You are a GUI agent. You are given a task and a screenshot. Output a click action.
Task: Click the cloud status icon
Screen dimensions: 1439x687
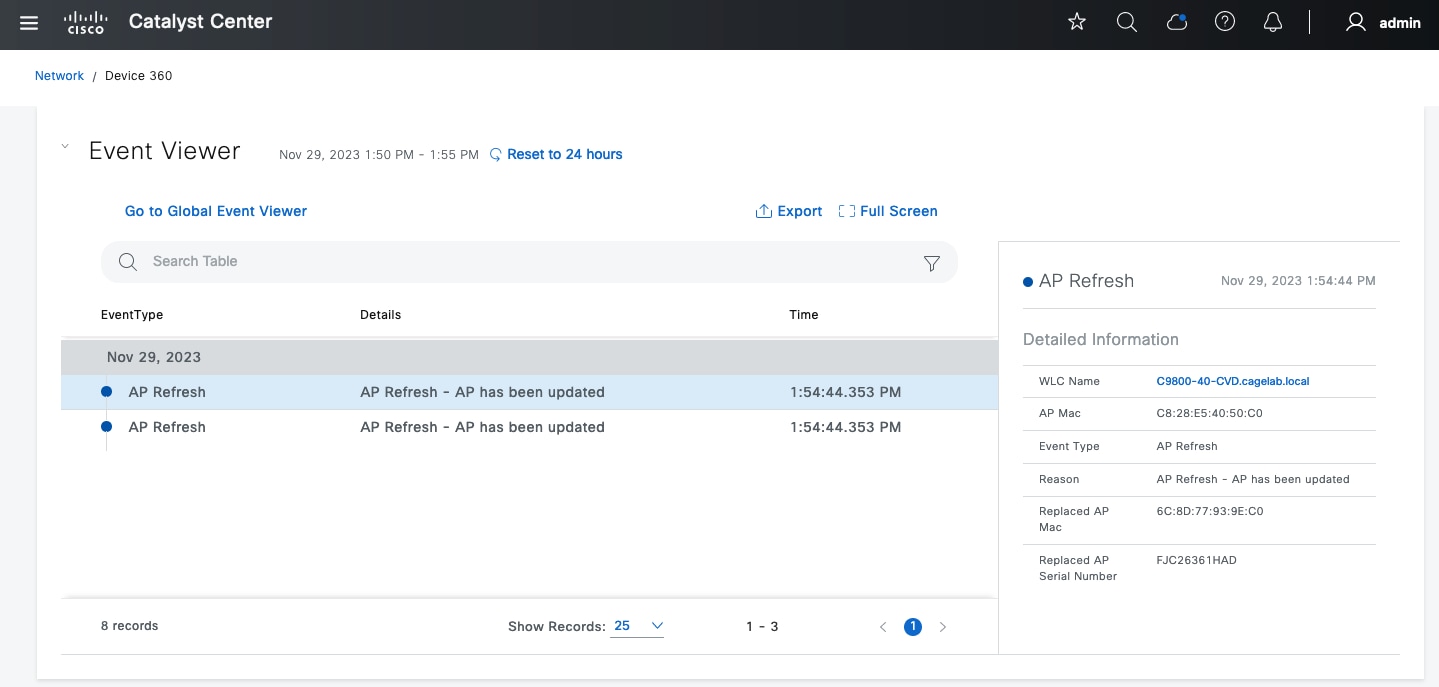[1177, 22]
